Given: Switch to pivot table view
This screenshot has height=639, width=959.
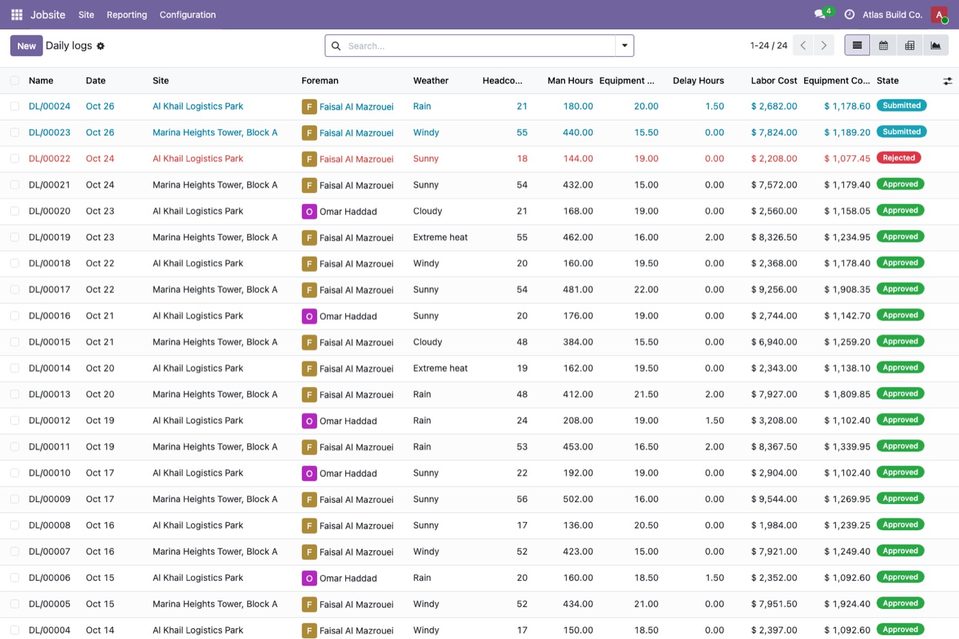Looking at the screenshot, I should coord(909,45).
